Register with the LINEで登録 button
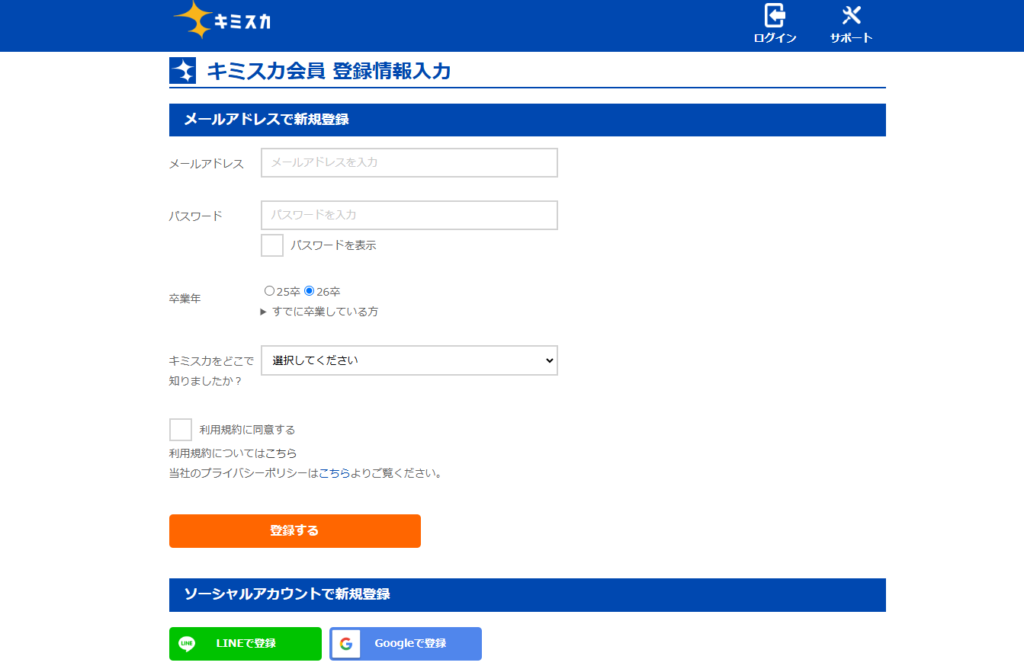The height and width of the screenshot is (669, 1024). pyautogui.click(x=245, y=644)
